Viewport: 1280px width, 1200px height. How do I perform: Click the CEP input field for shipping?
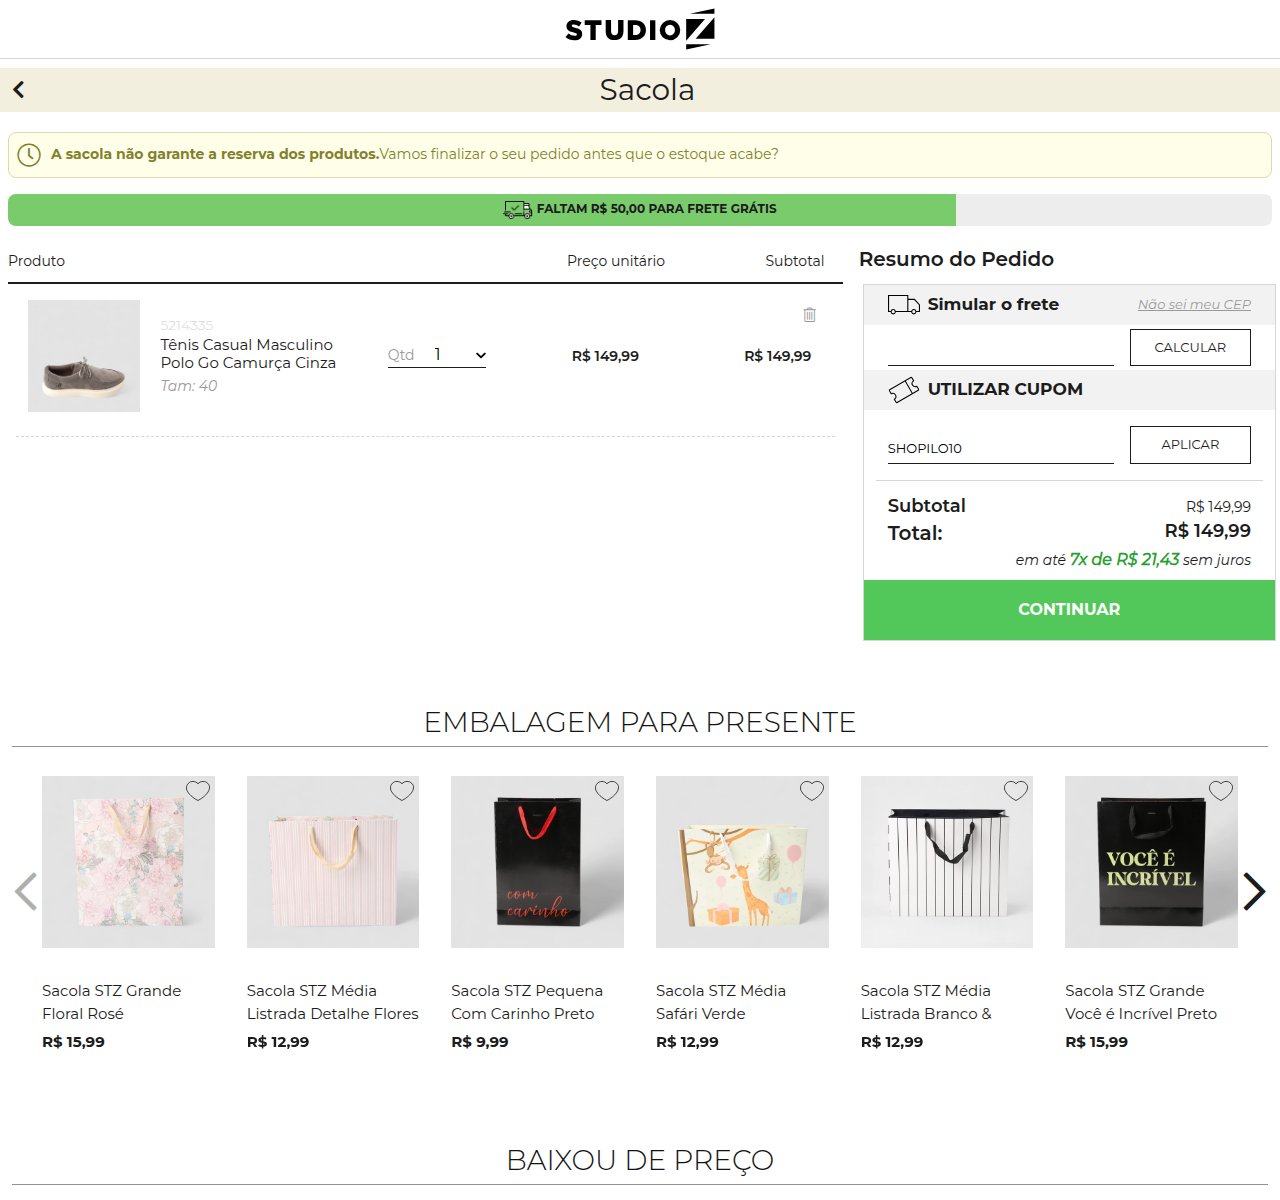(1000, 350)
